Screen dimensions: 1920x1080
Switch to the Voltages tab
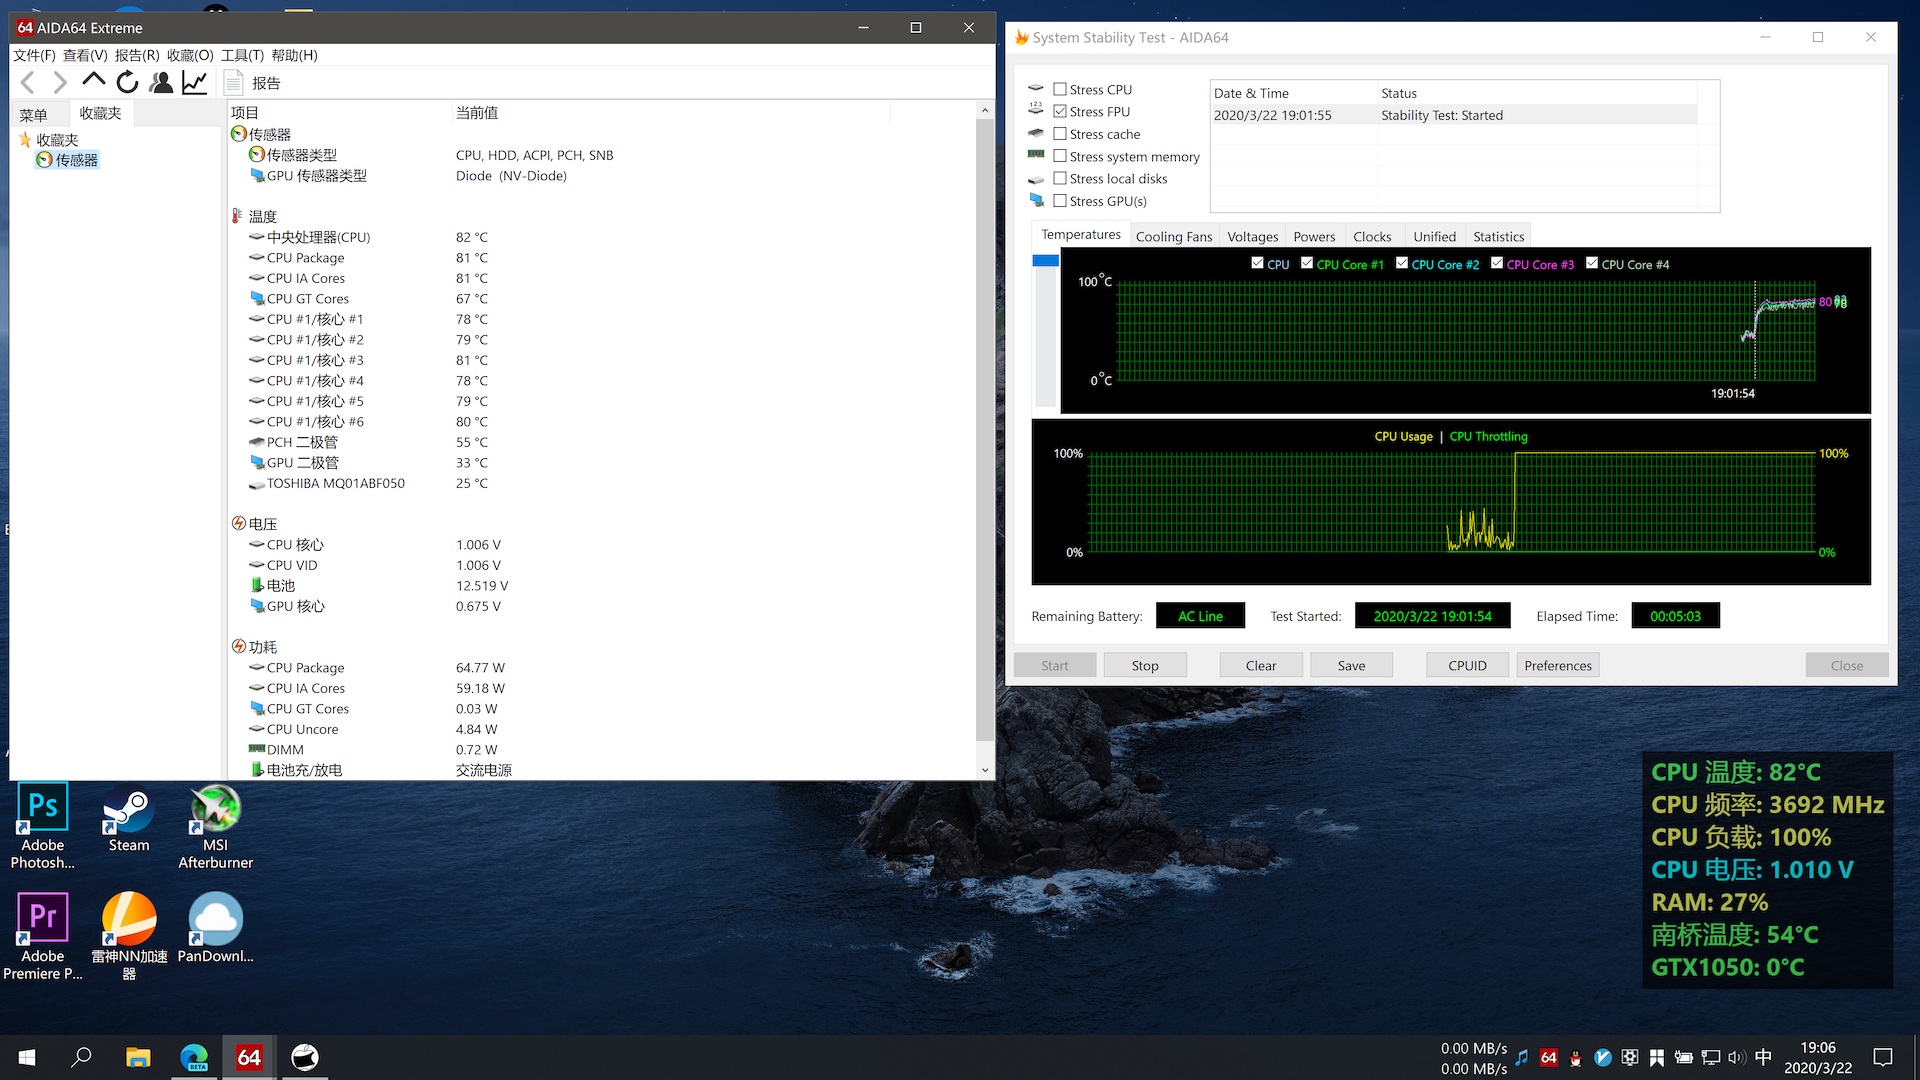[1253, 237]
